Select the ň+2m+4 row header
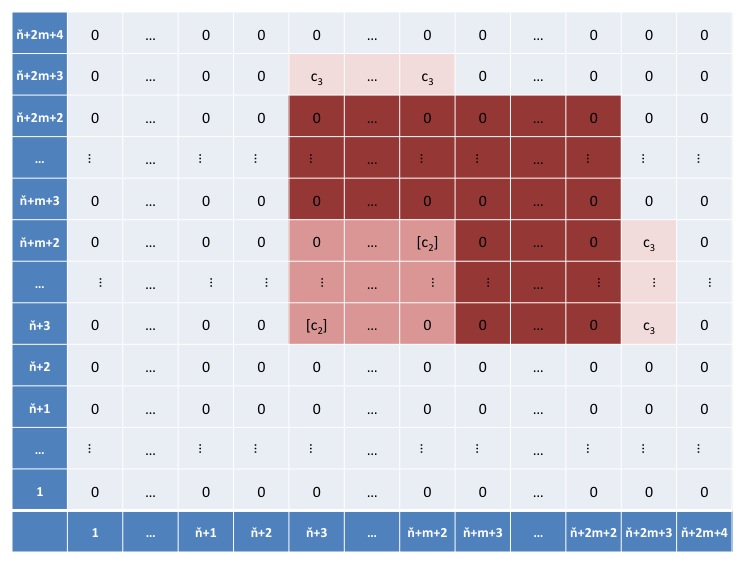The height and width of the screenshot is (564, 744). (x=39, y=35)
